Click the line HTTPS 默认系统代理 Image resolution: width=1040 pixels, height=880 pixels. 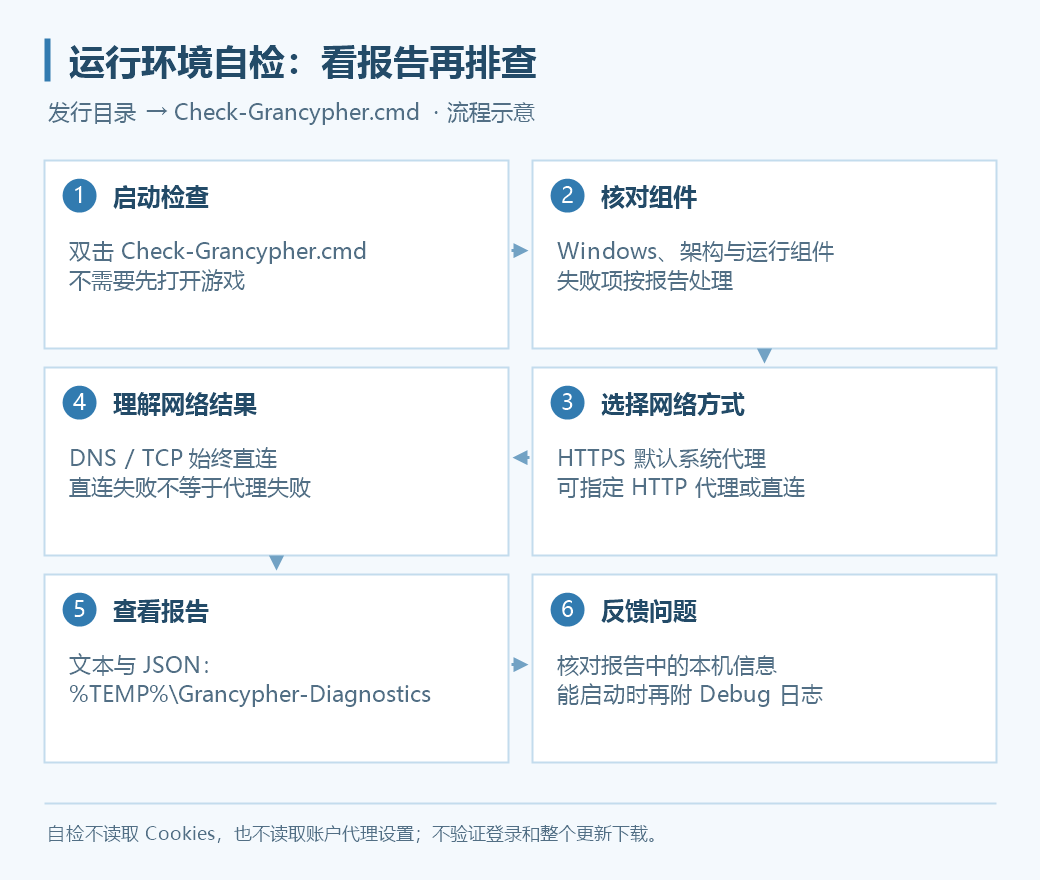tap(661, 458)
